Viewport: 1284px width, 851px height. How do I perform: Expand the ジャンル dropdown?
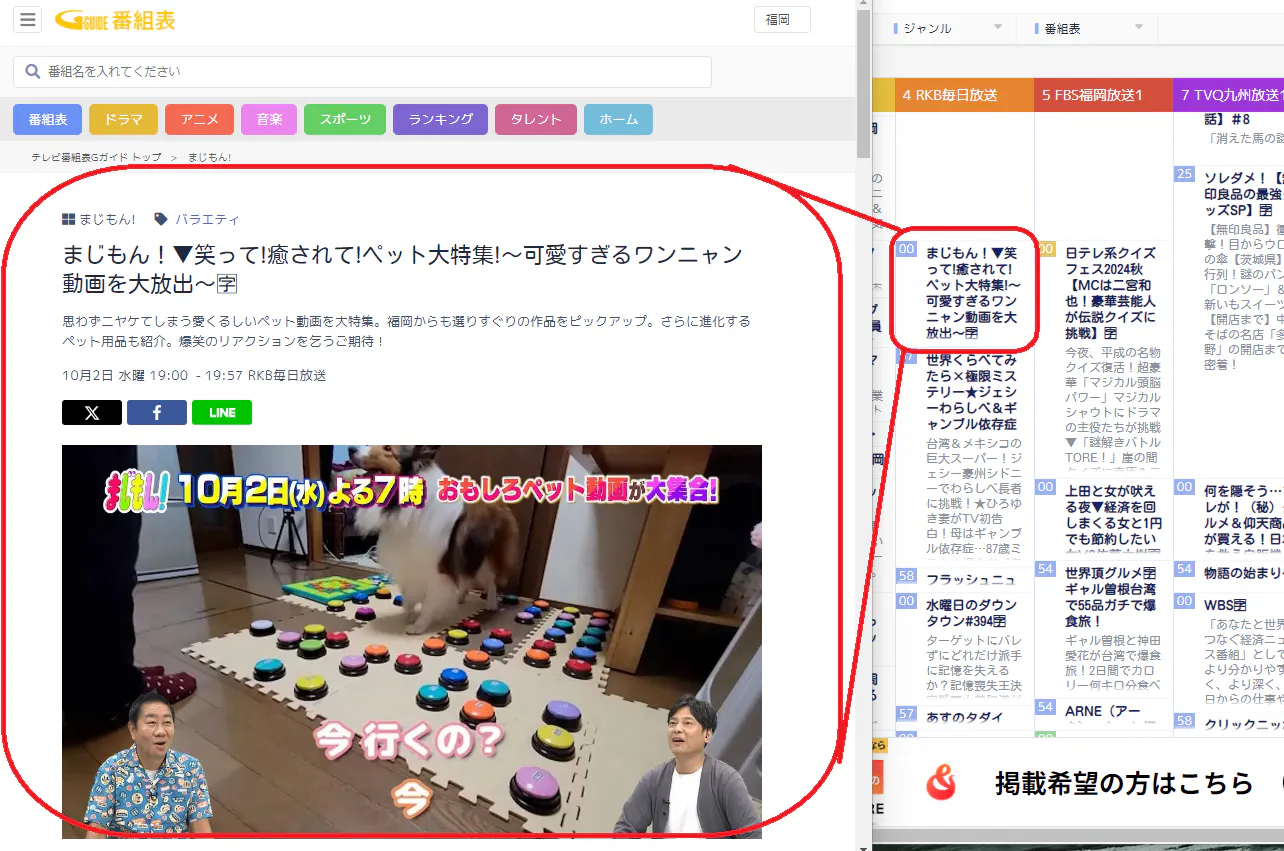tap(997, 28)
